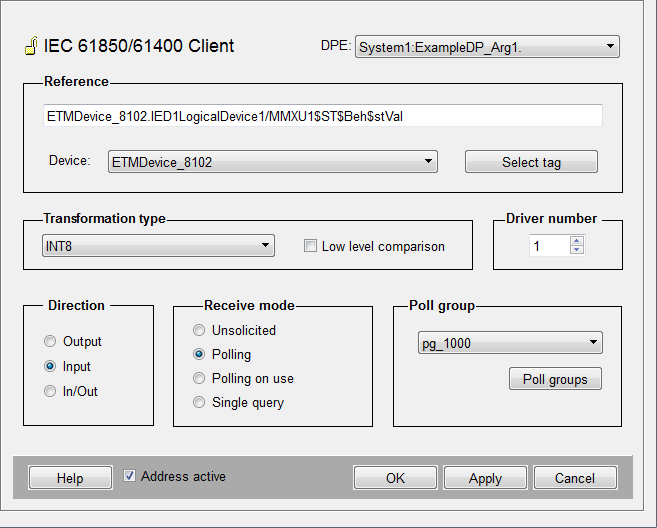
Task: Select the Output direction radio button
Action: [x=50, y=342]
